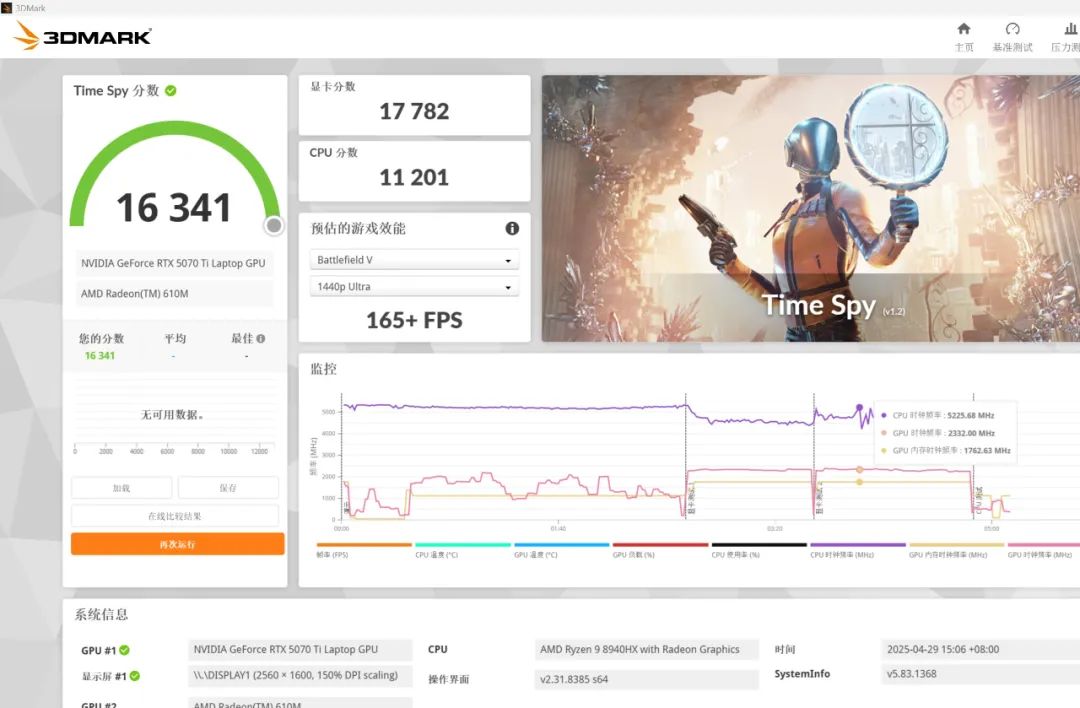Click the Time Spy title on the banner
This screenshot has height=708, width=1080.
819,305
